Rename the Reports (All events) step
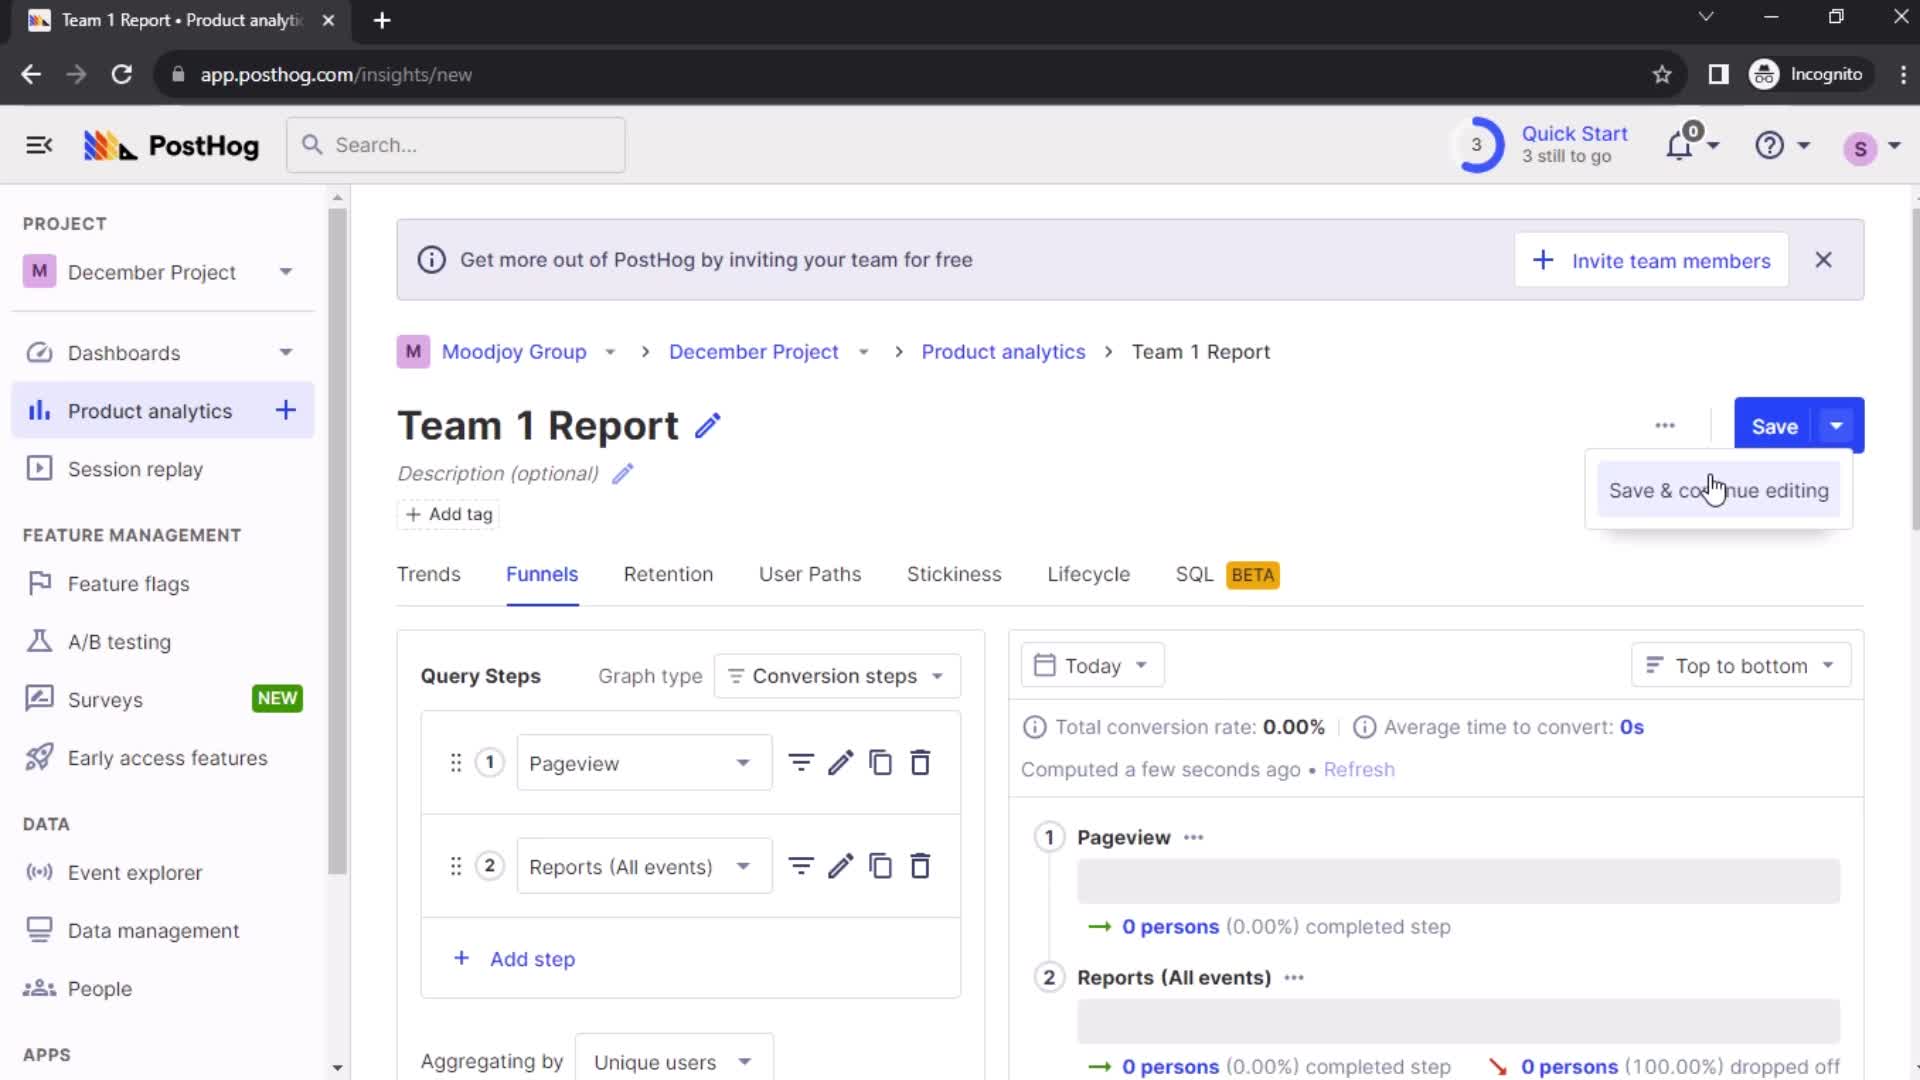This screenshot has height=1080, width=1920. [840, 866]
